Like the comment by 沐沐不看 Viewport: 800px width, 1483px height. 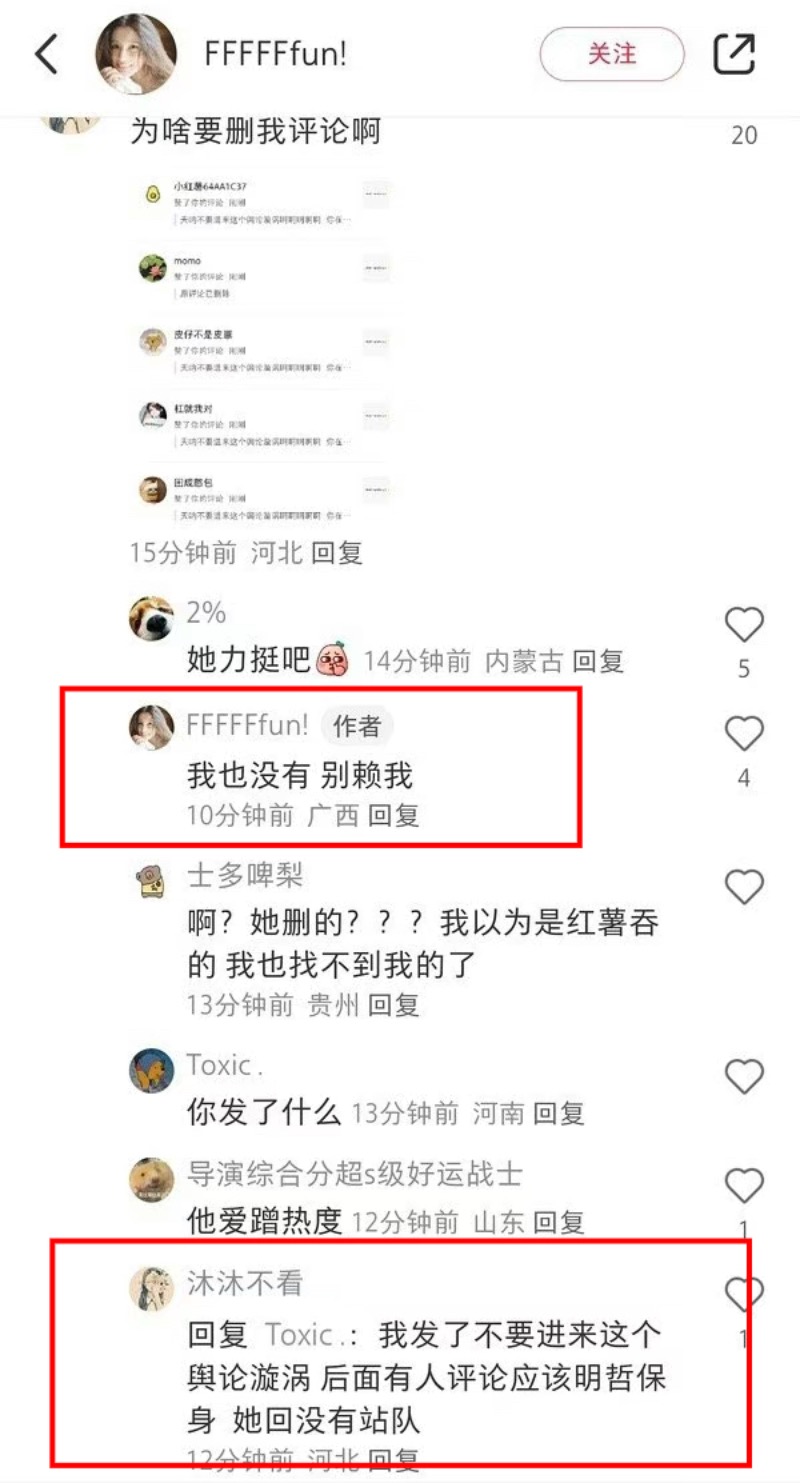[744, 1295]
